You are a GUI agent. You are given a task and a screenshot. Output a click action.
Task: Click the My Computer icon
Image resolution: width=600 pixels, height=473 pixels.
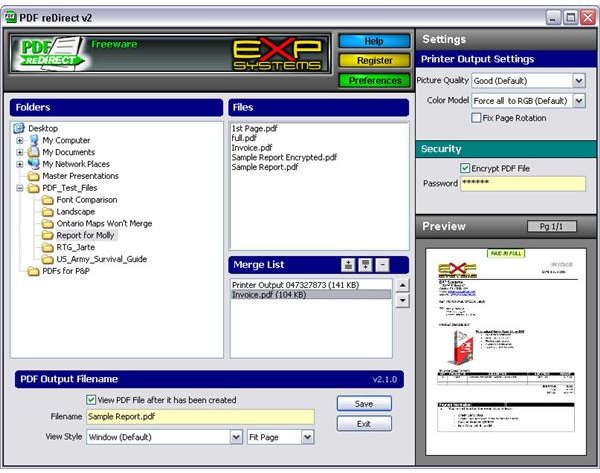[x=34, y=140]
